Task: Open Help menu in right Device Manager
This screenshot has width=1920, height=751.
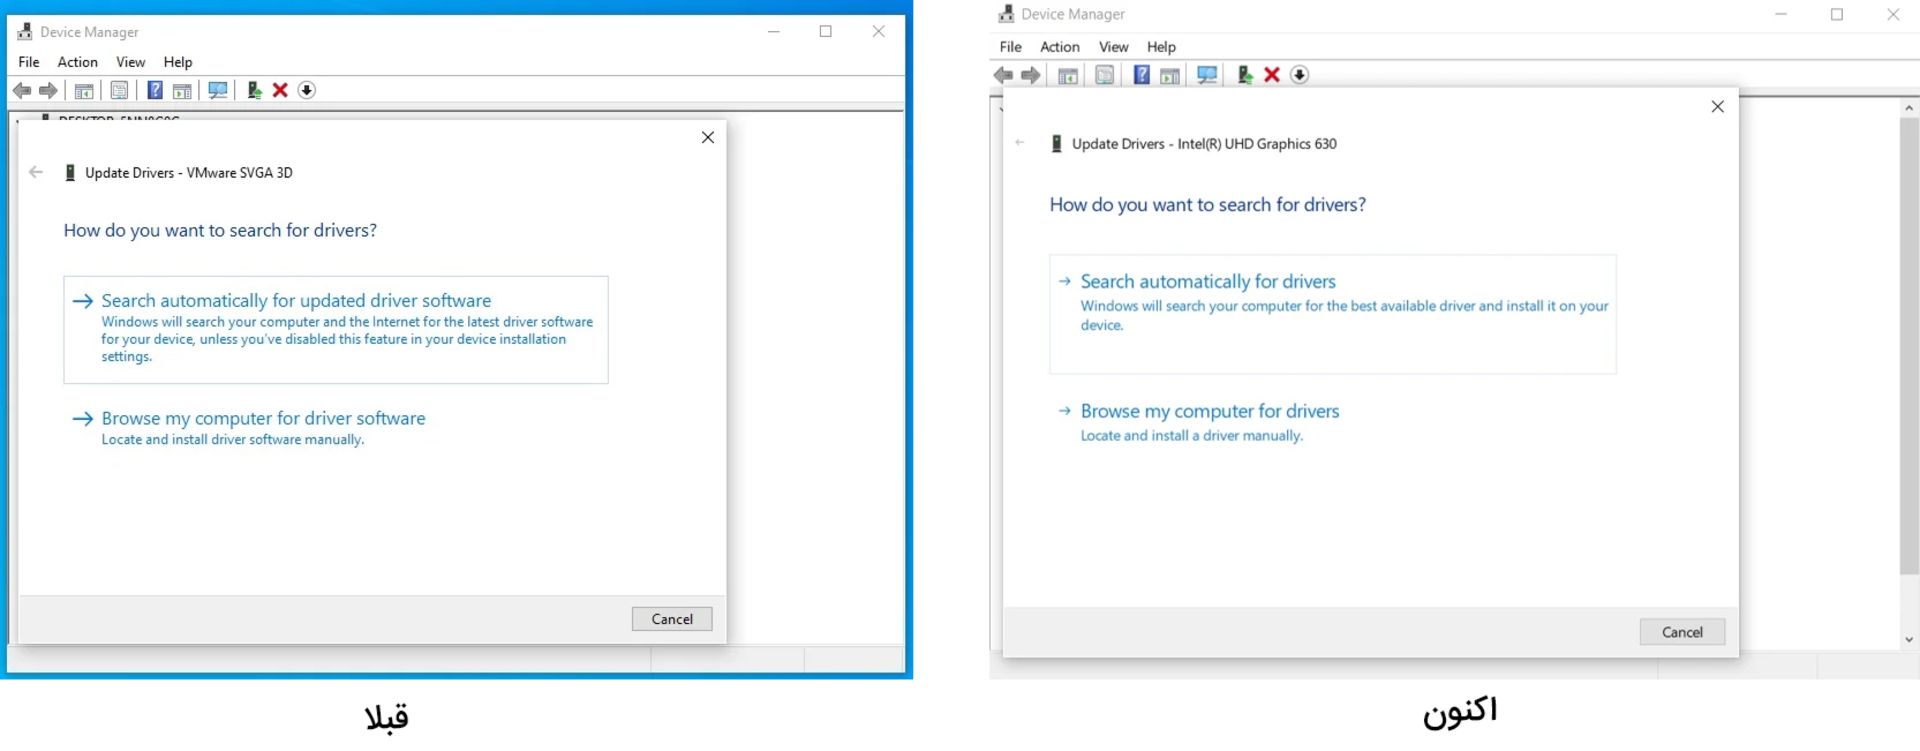Action: point(1162,47)
